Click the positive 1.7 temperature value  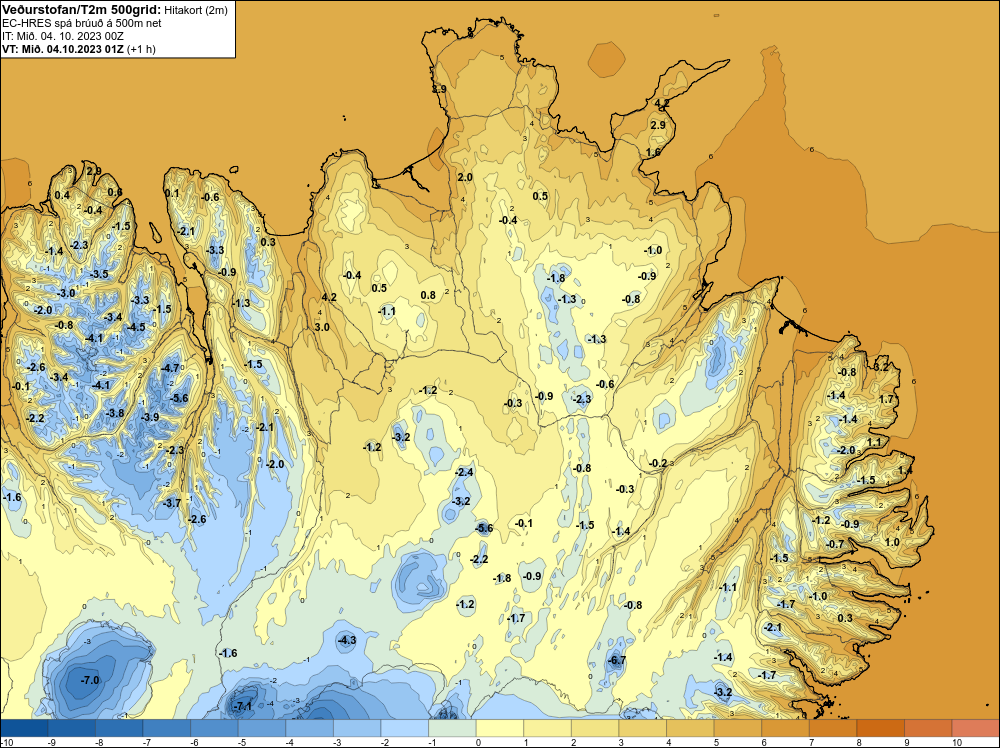click(x=886, y=400)
